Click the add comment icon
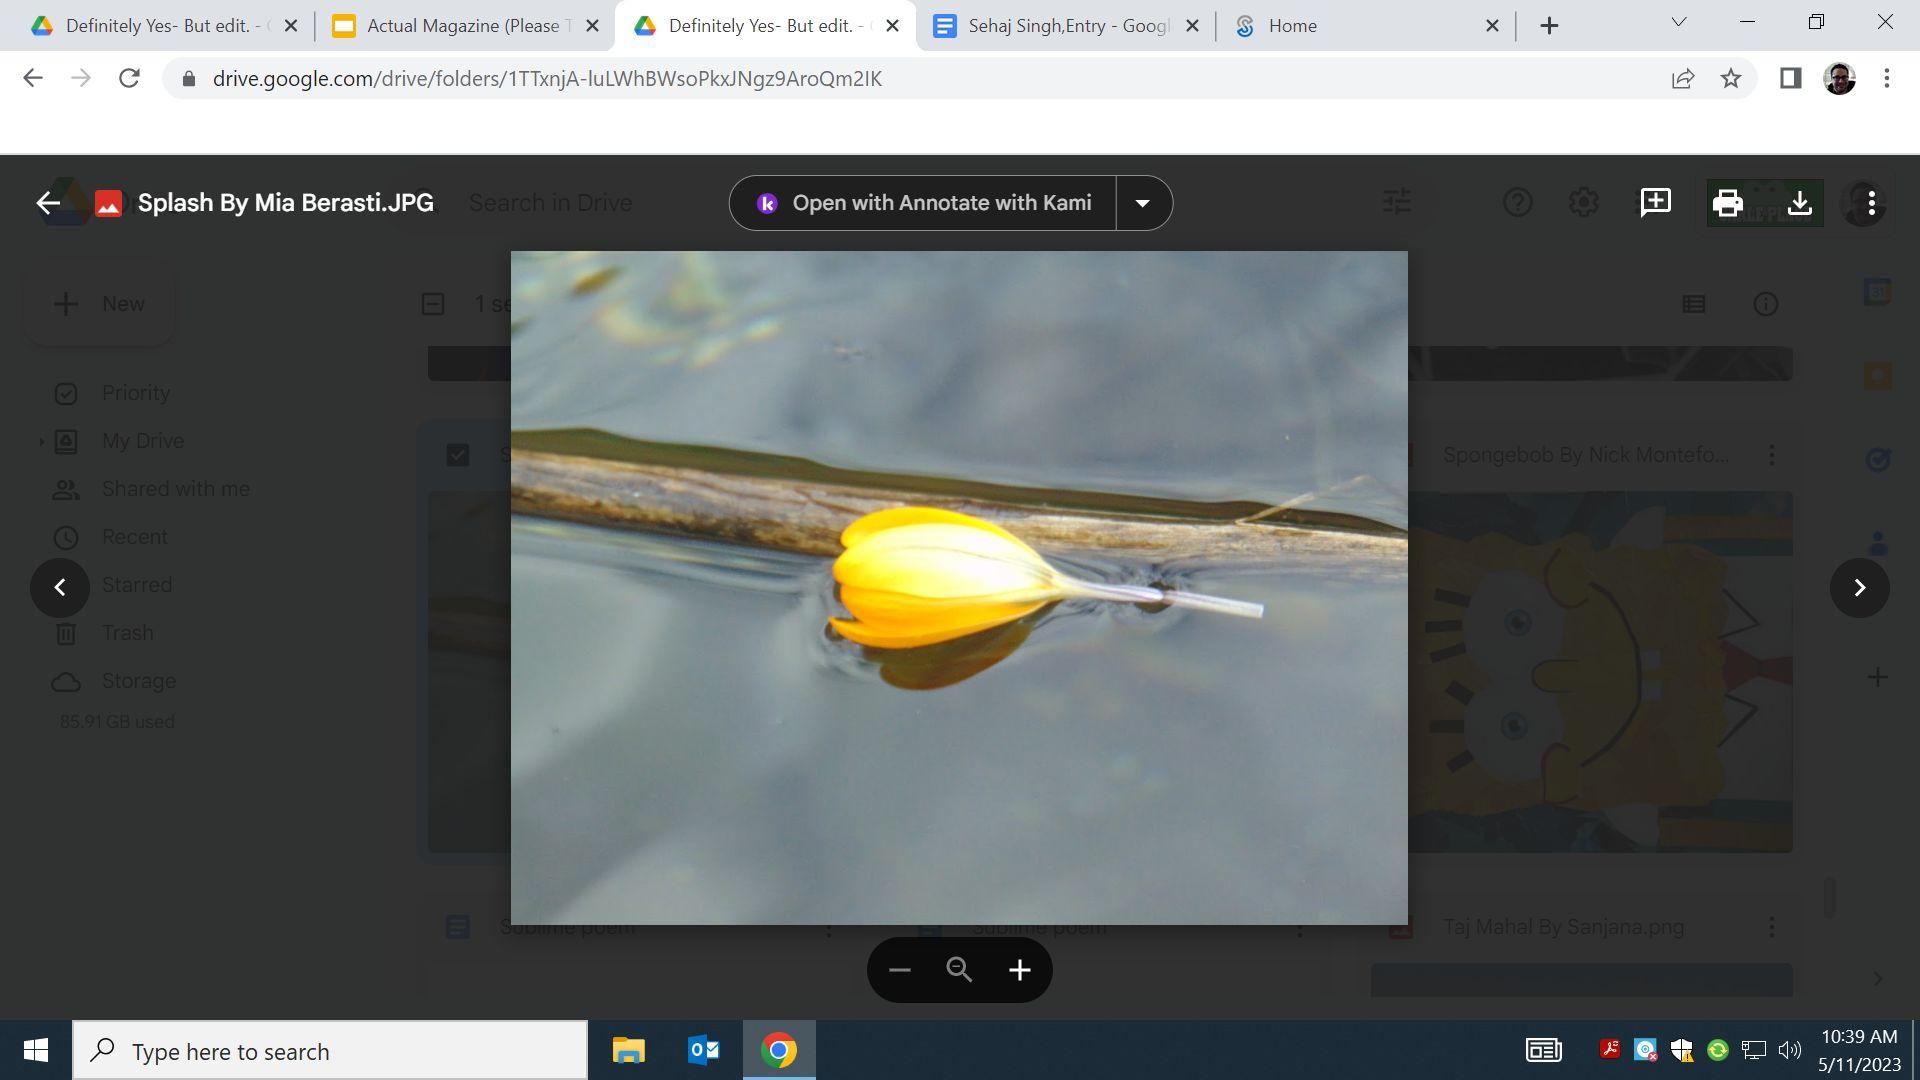Viewport: 1920px width, 1080px height. click(1655, 203)
